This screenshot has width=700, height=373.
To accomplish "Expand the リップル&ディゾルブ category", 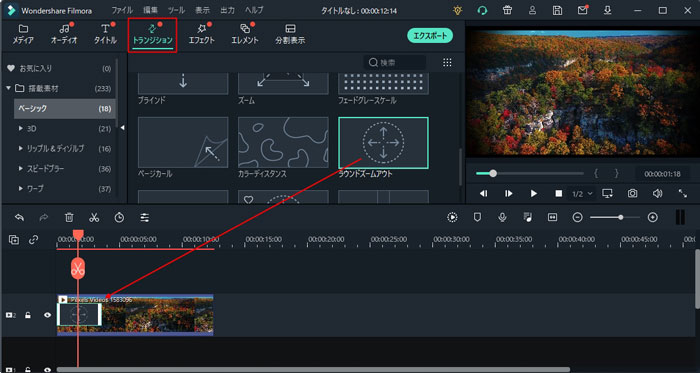I will coord(21,149).
